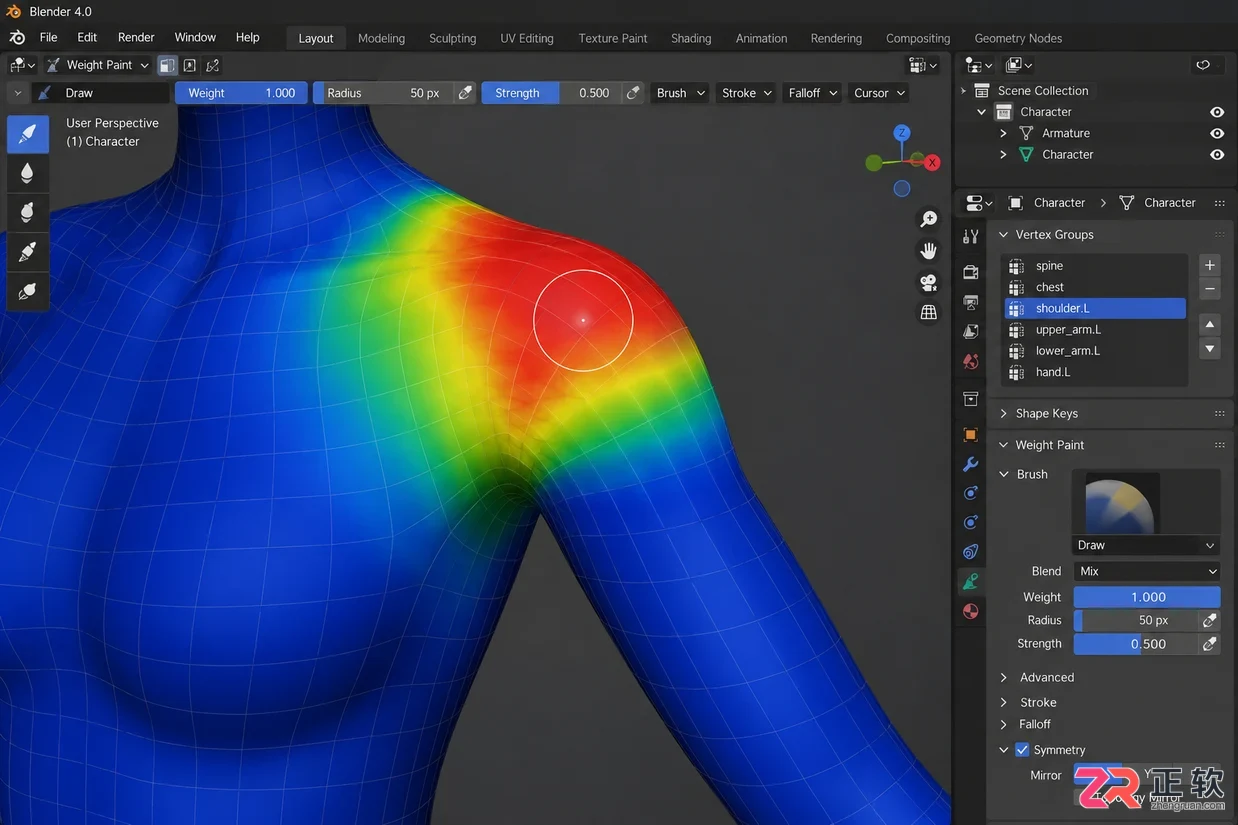Uncheck the Symmetry checkbox

click(x=1022, y=750)
